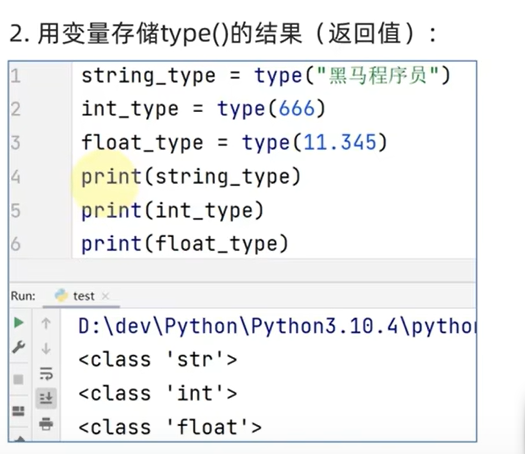Click the Run: panel label
Screen dimensions: 525x454
(23, 296)
